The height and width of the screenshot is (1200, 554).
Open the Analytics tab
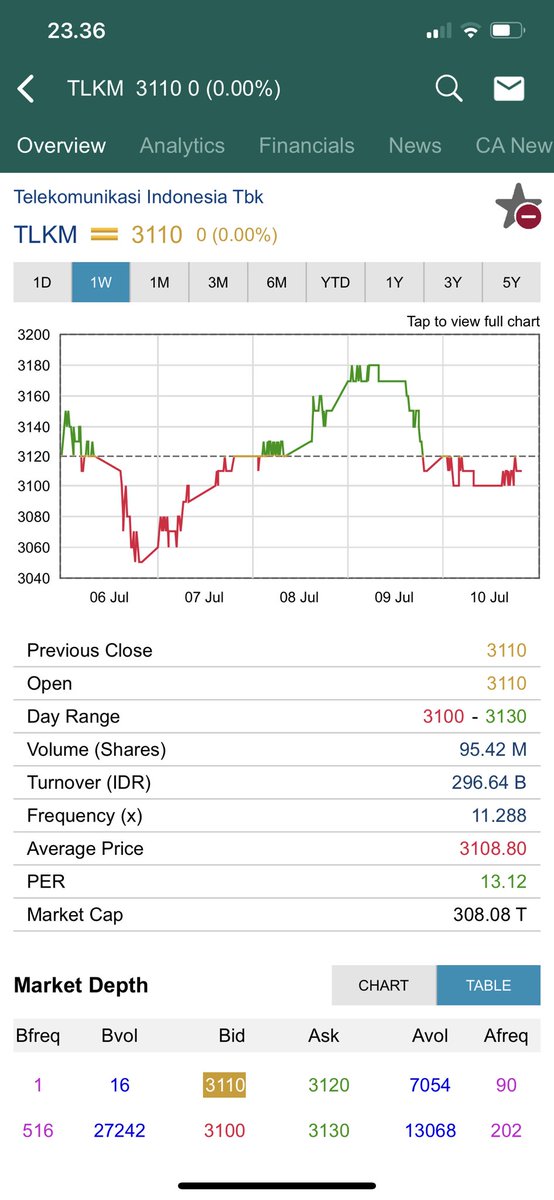tap(182, 145)
